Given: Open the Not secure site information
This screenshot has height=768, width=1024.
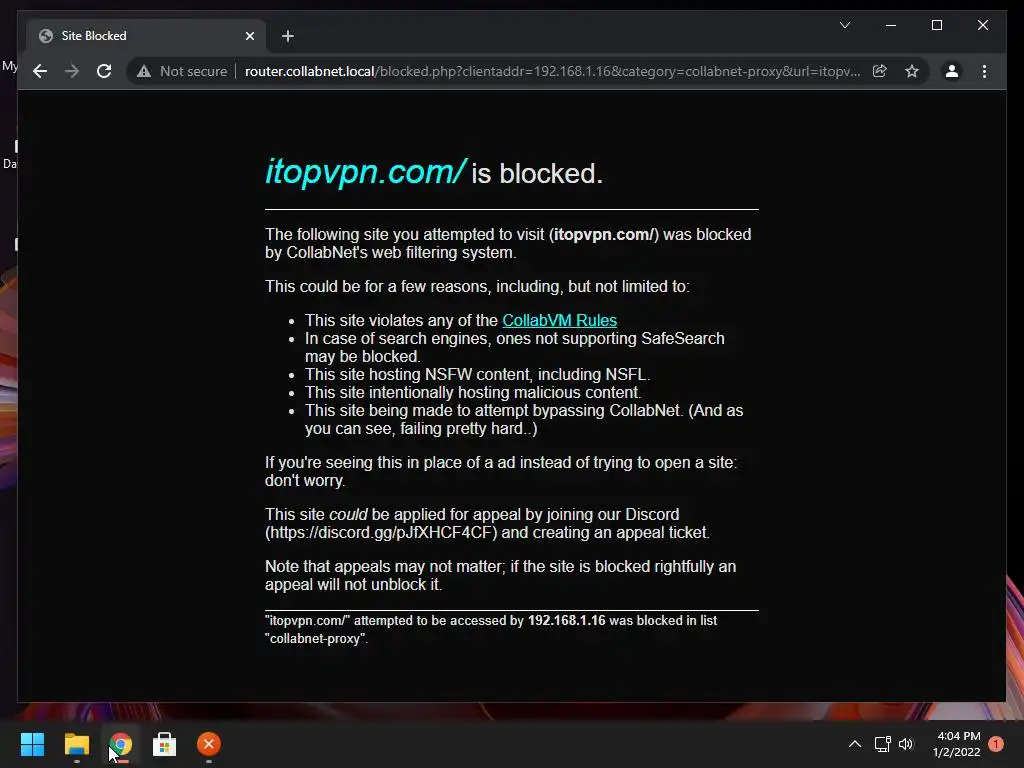Looking at the screenshot, I should (182, 71).
